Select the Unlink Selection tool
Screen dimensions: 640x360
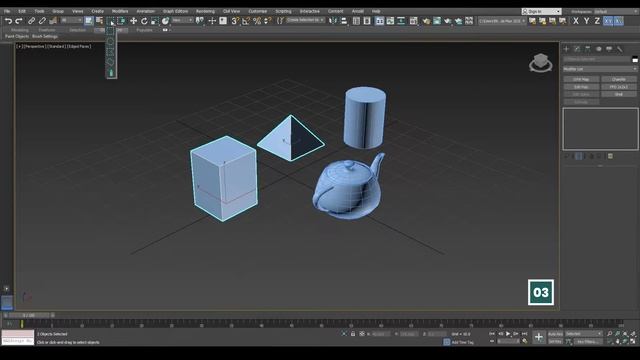pyautogui.click(x=42, y=21)
